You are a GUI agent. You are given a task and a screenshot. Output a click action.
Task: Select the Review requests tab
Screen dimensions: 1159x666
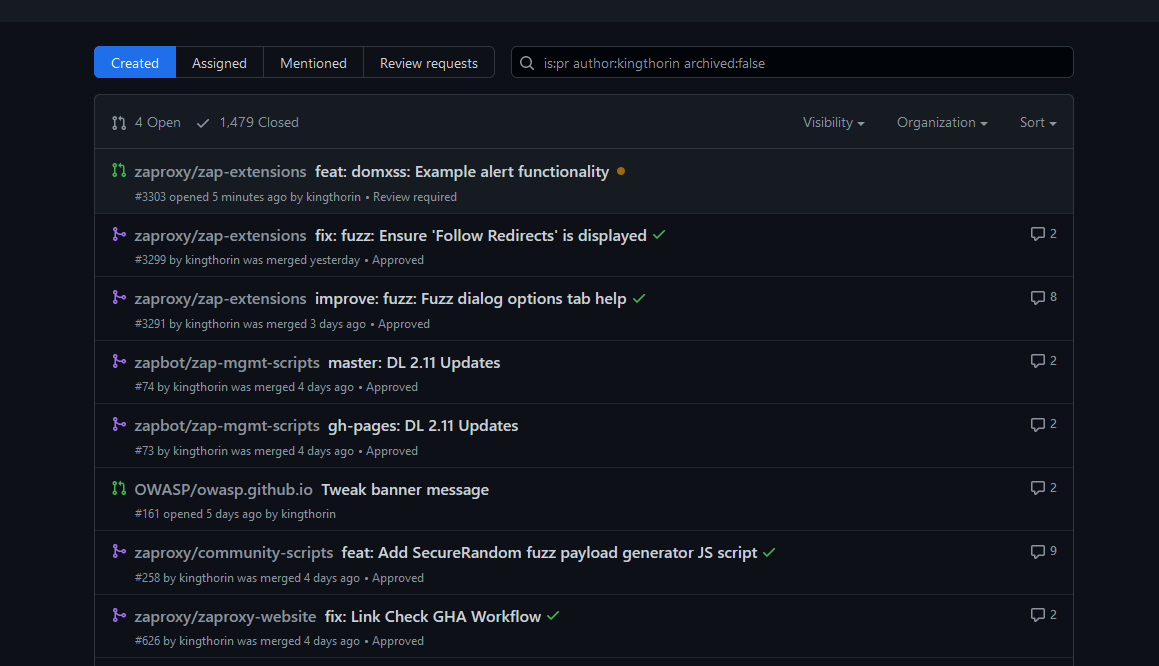coord(429,62)
